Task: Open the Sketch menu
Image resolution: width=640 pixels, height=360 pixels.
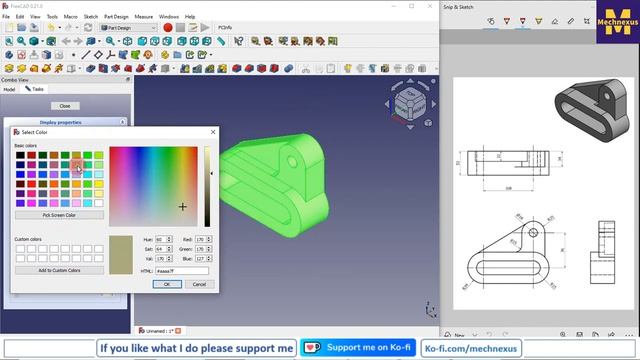Action: 91,17
